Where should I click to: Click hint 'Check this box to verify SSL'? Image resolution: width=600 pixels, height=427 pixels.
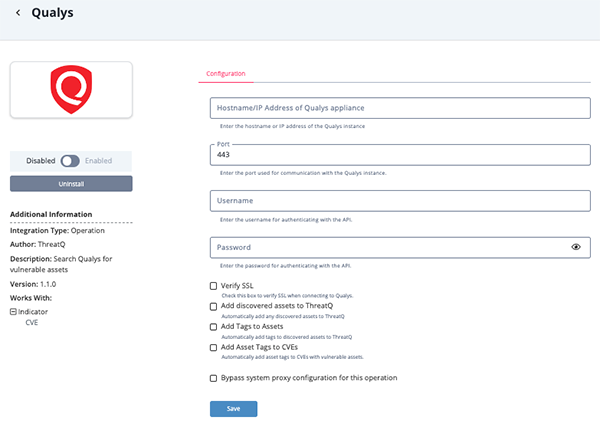pos(287,295)
